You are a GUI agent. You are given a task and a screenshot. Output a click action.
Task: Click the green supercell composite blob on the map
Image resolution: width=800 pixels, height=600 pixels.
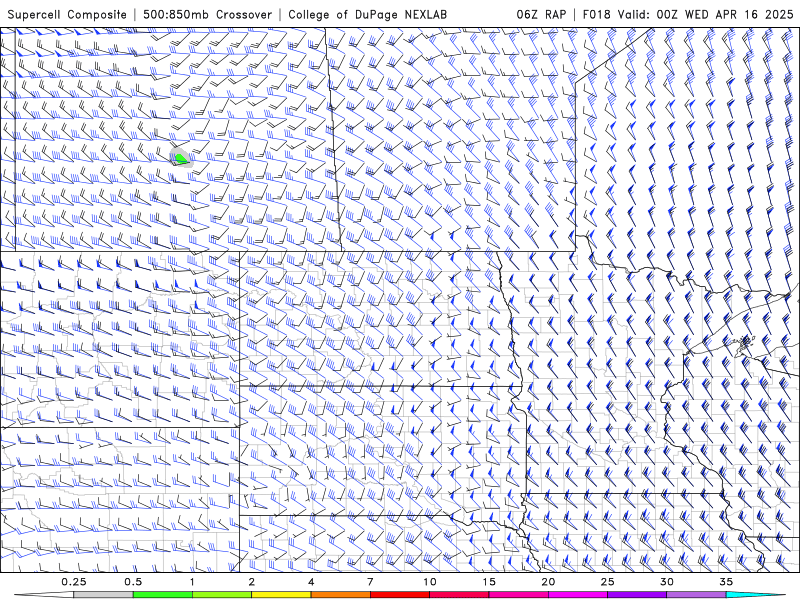point(180,159)
